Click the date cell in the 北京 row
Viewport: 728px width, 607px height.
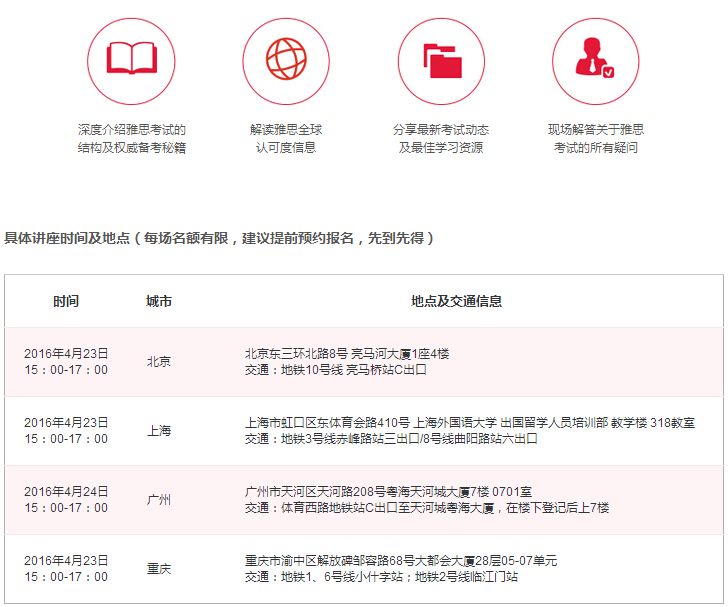coord(66,362)
